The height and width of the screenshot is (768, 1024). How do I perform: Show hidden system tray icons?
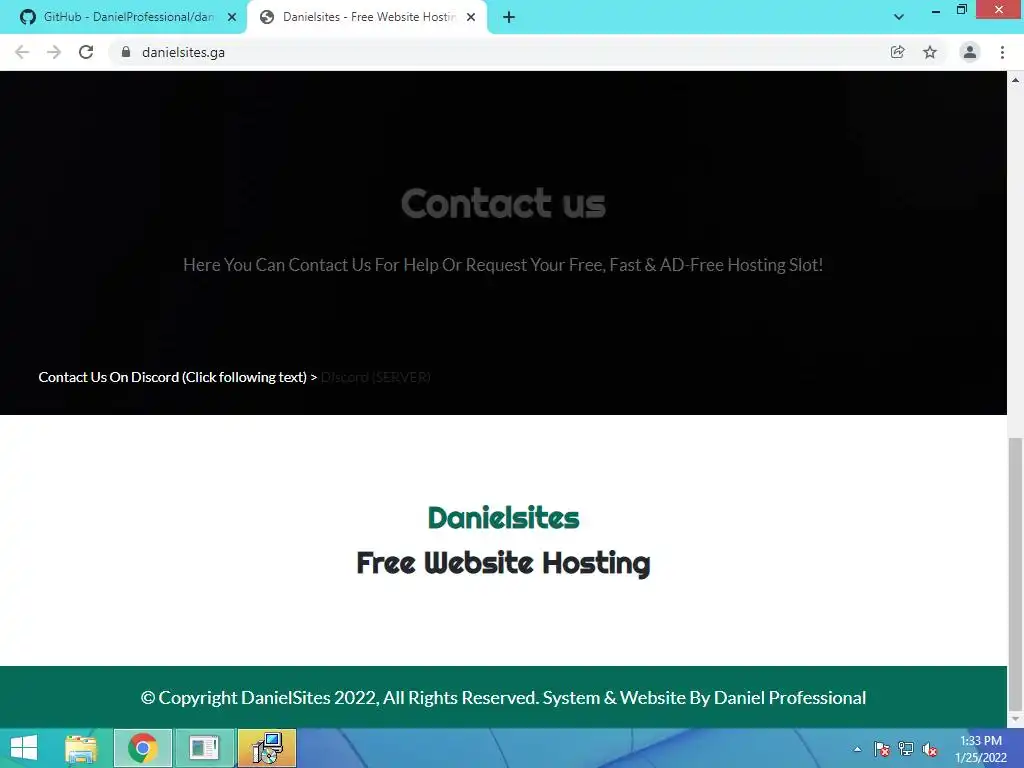click(x=857, y=749)
